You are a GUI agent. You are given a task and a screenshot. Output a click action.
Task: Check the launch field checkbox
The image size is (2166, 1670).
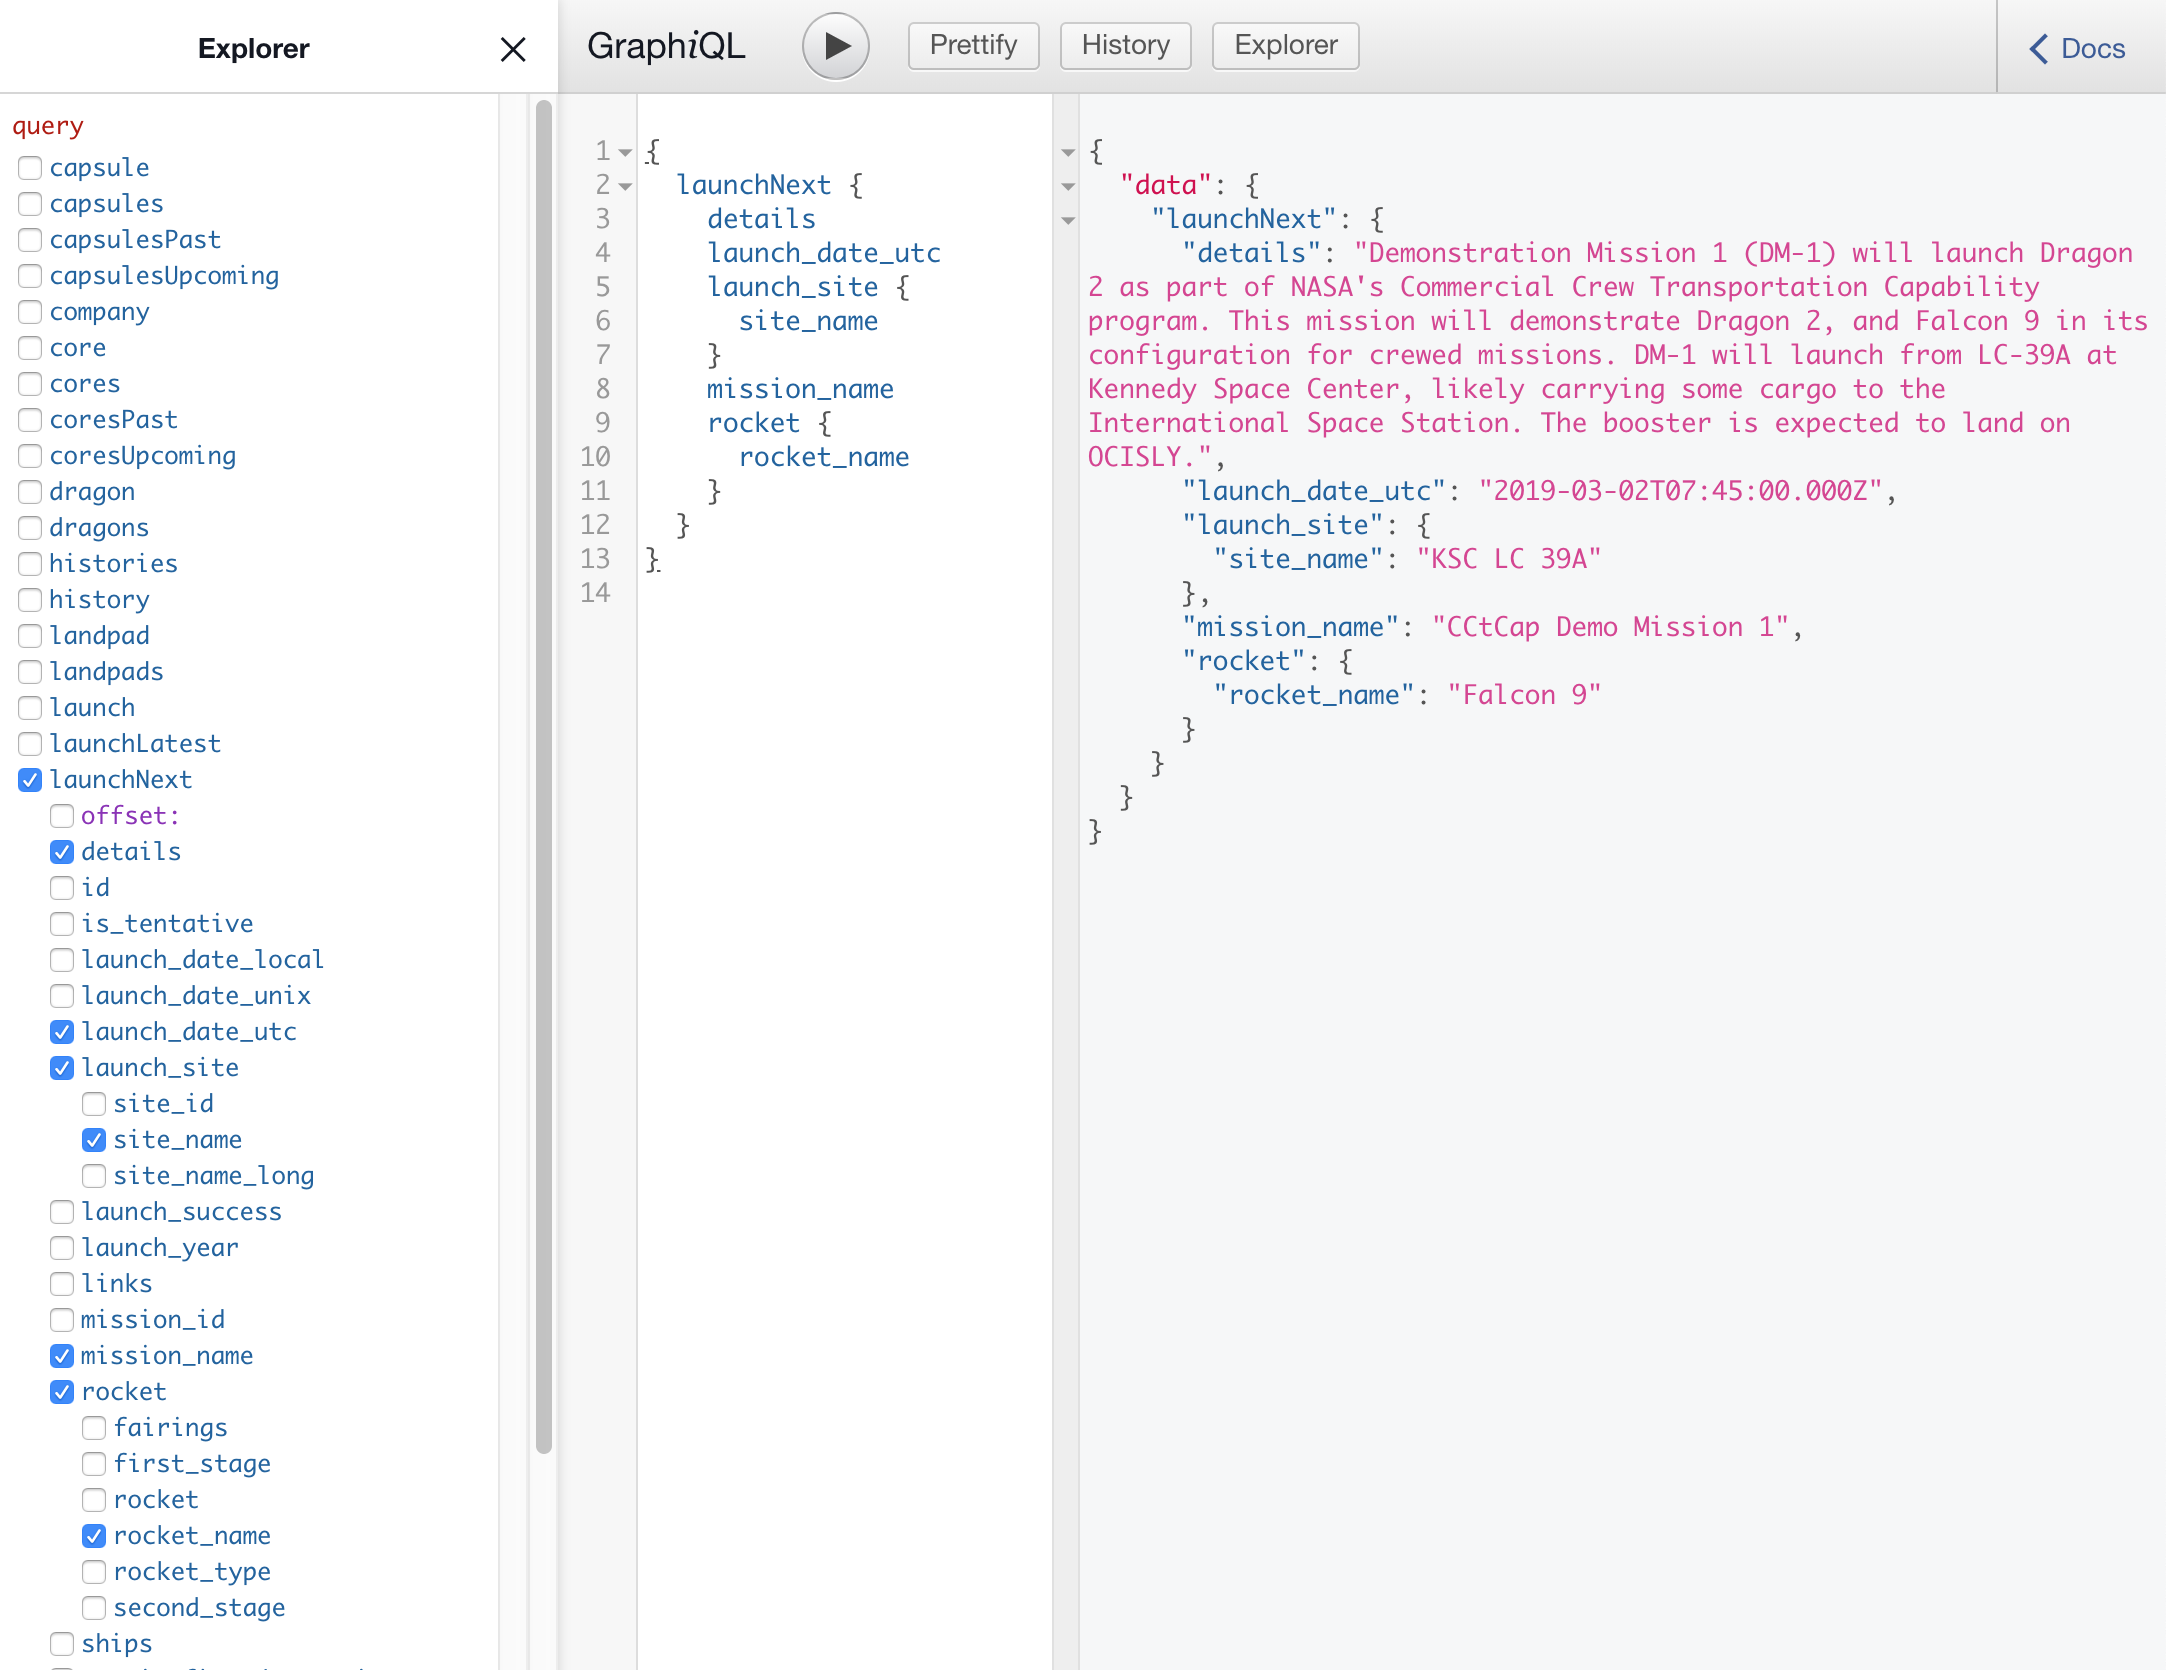(30, 708)
